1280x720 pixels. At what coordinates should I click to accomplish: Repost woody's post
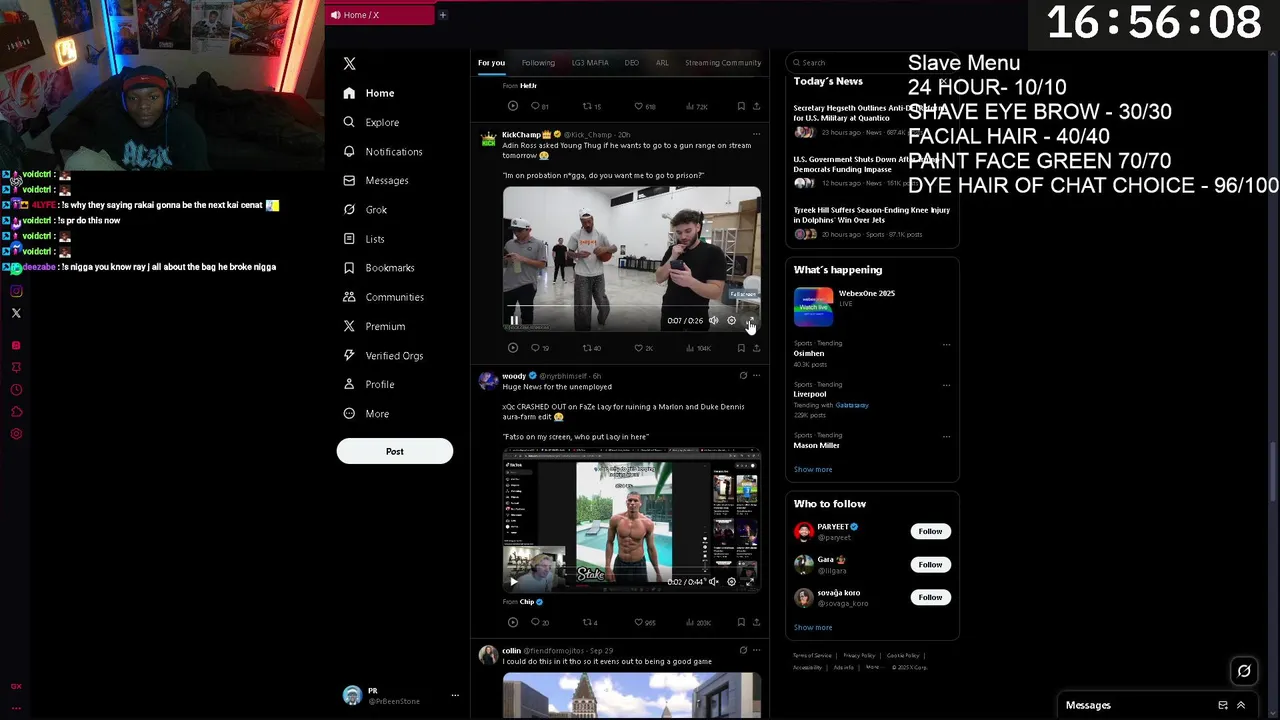pos(590,622)
